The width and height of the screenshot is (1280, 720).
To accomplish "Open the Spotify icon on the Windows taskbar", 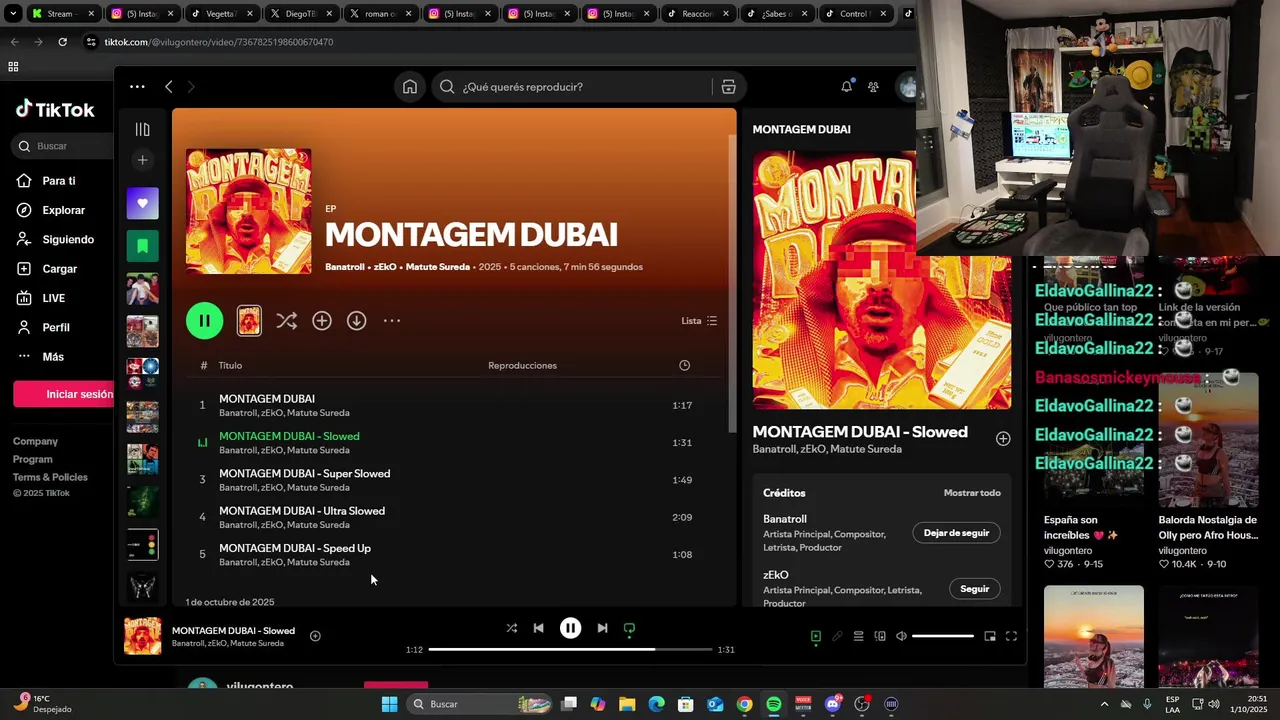I will pos(774,704).
